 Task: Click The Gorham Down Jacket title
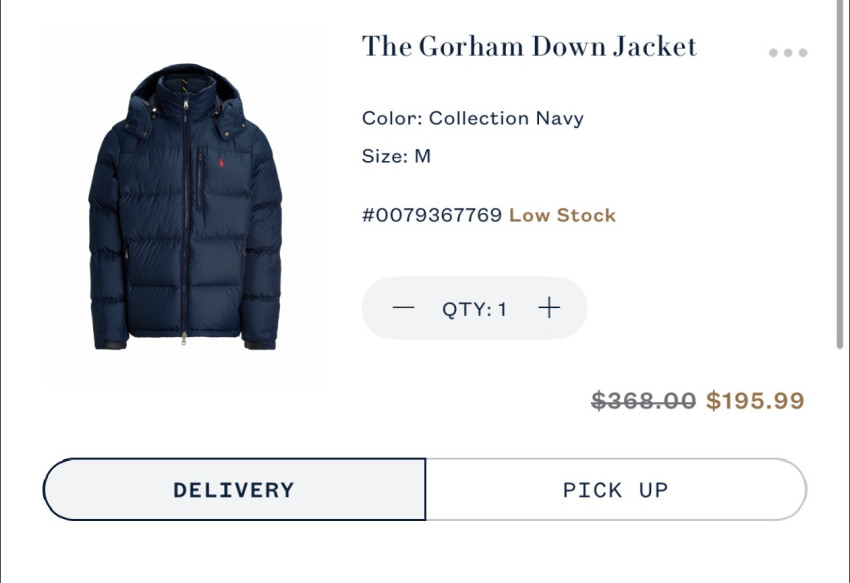click(529, 46)
